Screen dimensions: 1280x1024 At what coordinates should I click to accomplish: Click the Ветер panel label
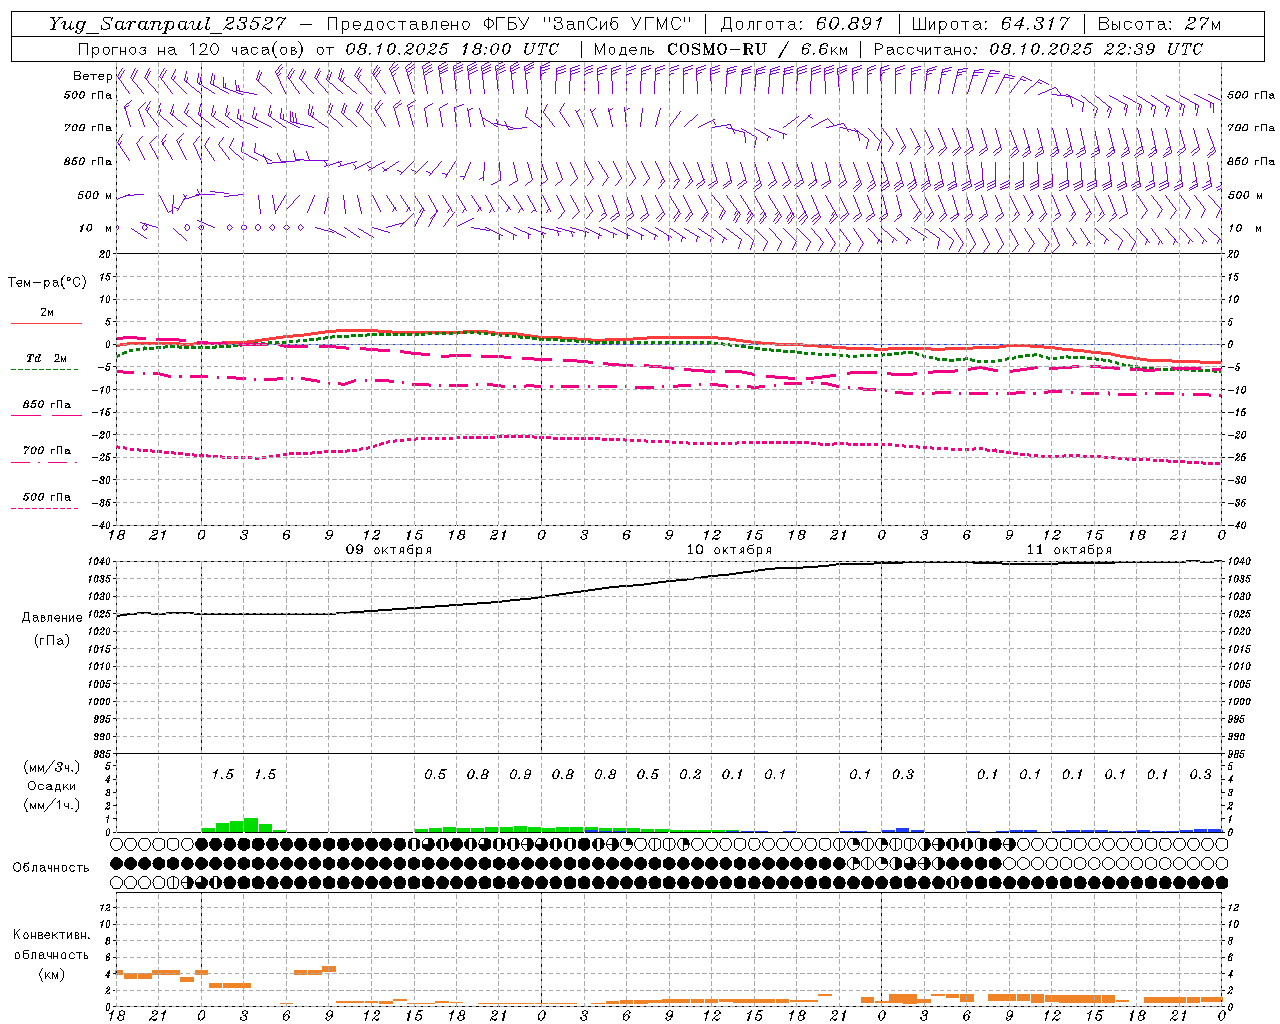pyautogui.click(x=92, y=76)
